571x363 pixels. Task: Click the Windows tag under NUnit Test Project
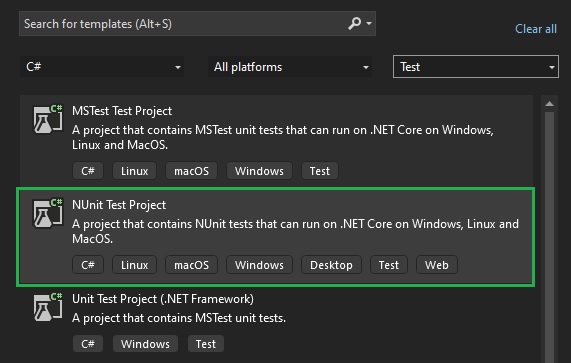coord(259,265)
